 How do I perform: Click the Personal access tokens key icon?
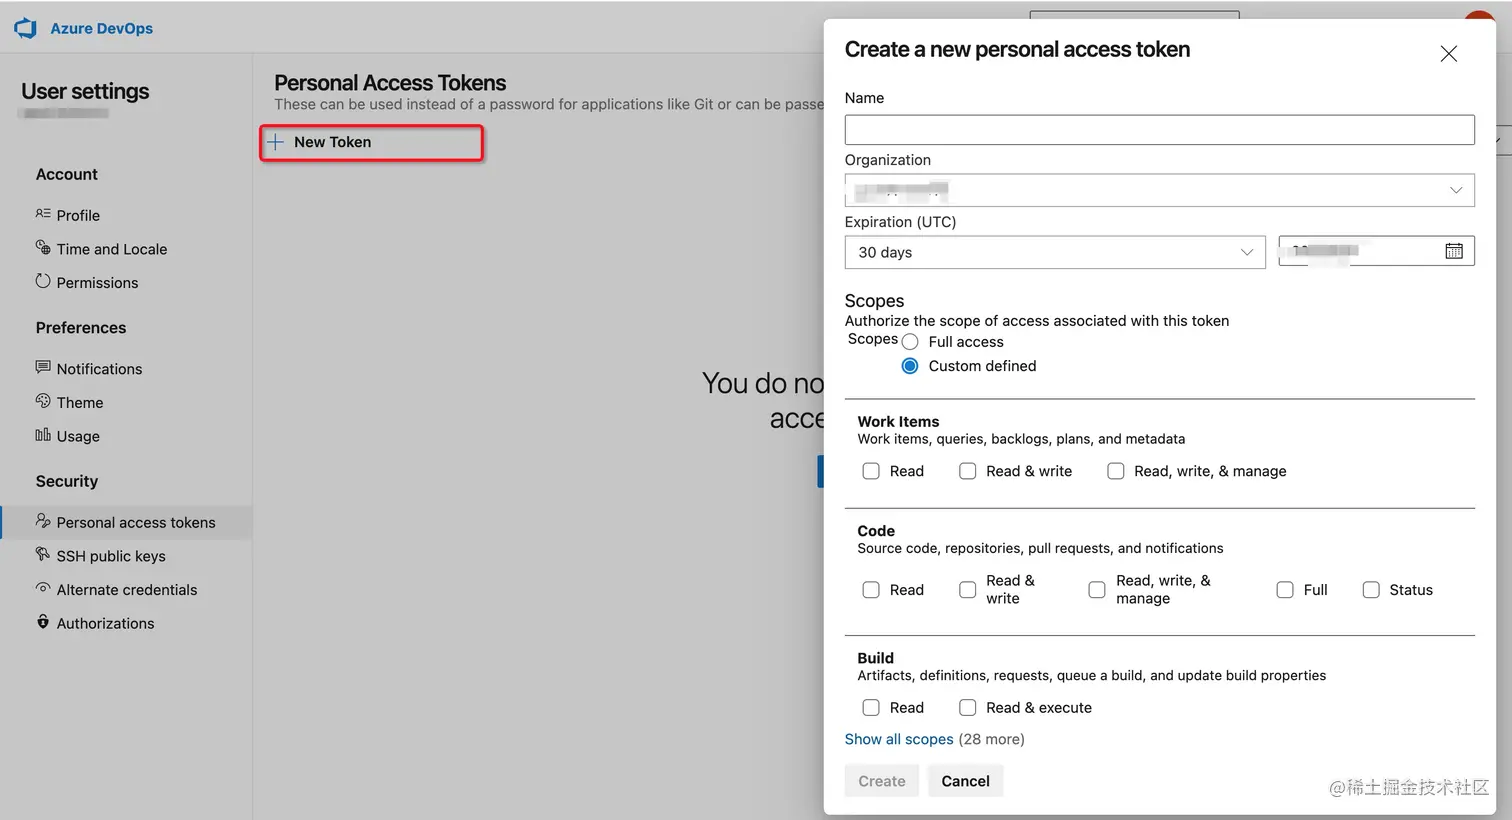pyautogui.click(x=43, y=520)
